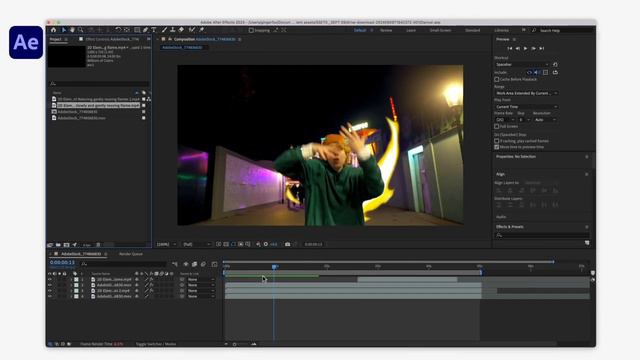Open the Frame Rate dropdown
Image resolution: width=640 pixels, height=360 pixels.
point(504,120)
